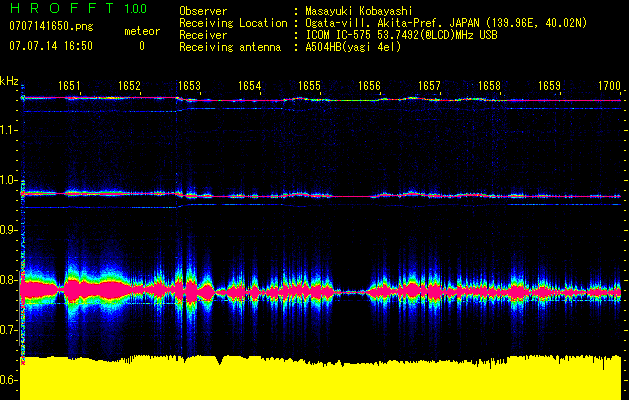Click the yellow signal level graph at bottom
629x400 pixels.
(321, 378)
